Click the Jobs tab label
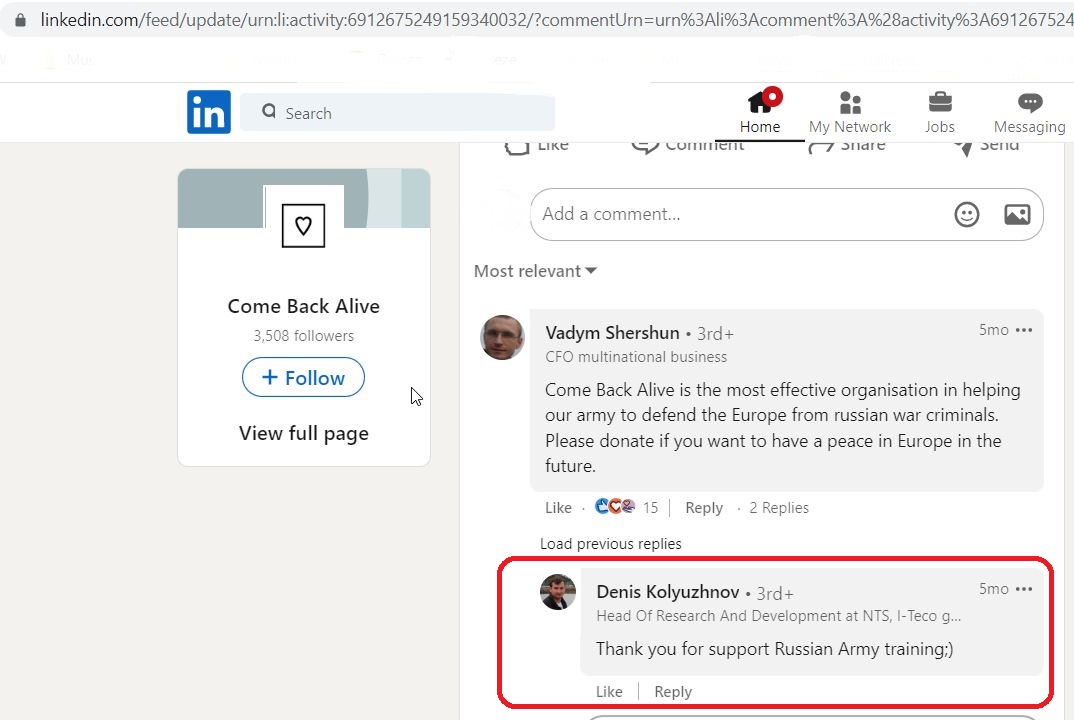Image resolution: width=1074 pixels, height=720 pixels. (x=940, y=127)
